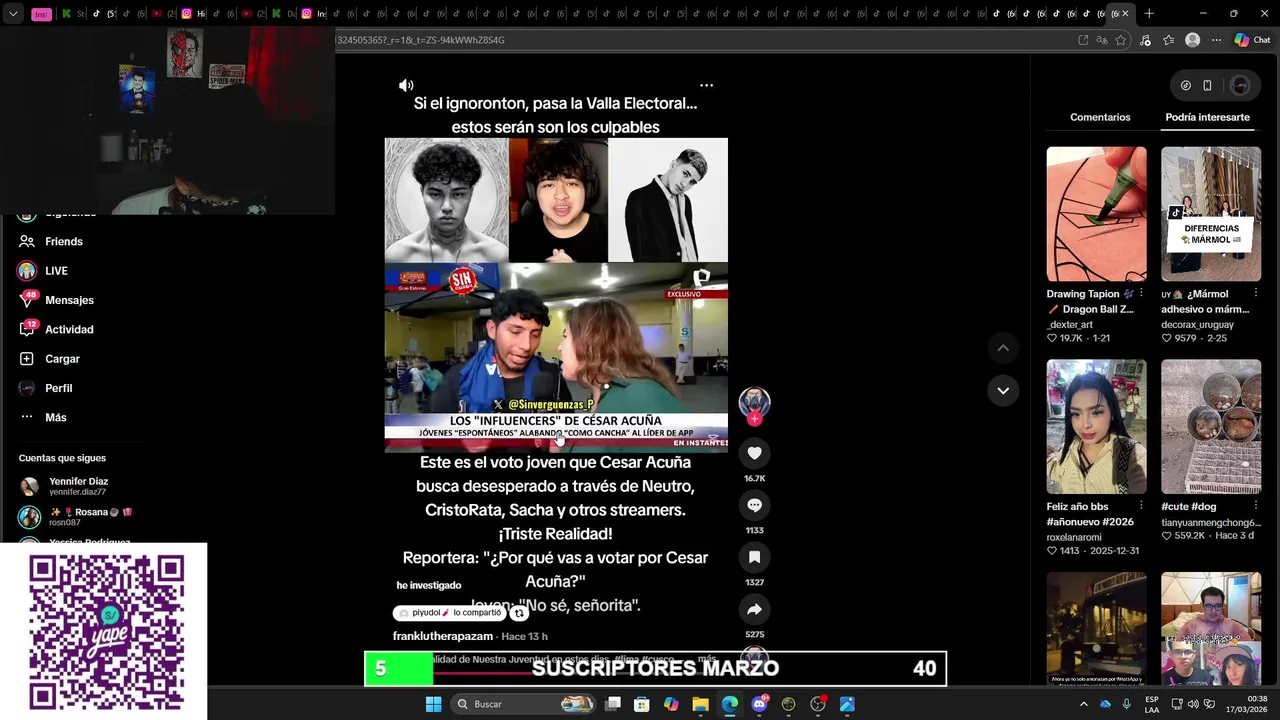Screen dimensions: 1280x720
Task: Add page to favorites star
Action: tap(1121, 40)
